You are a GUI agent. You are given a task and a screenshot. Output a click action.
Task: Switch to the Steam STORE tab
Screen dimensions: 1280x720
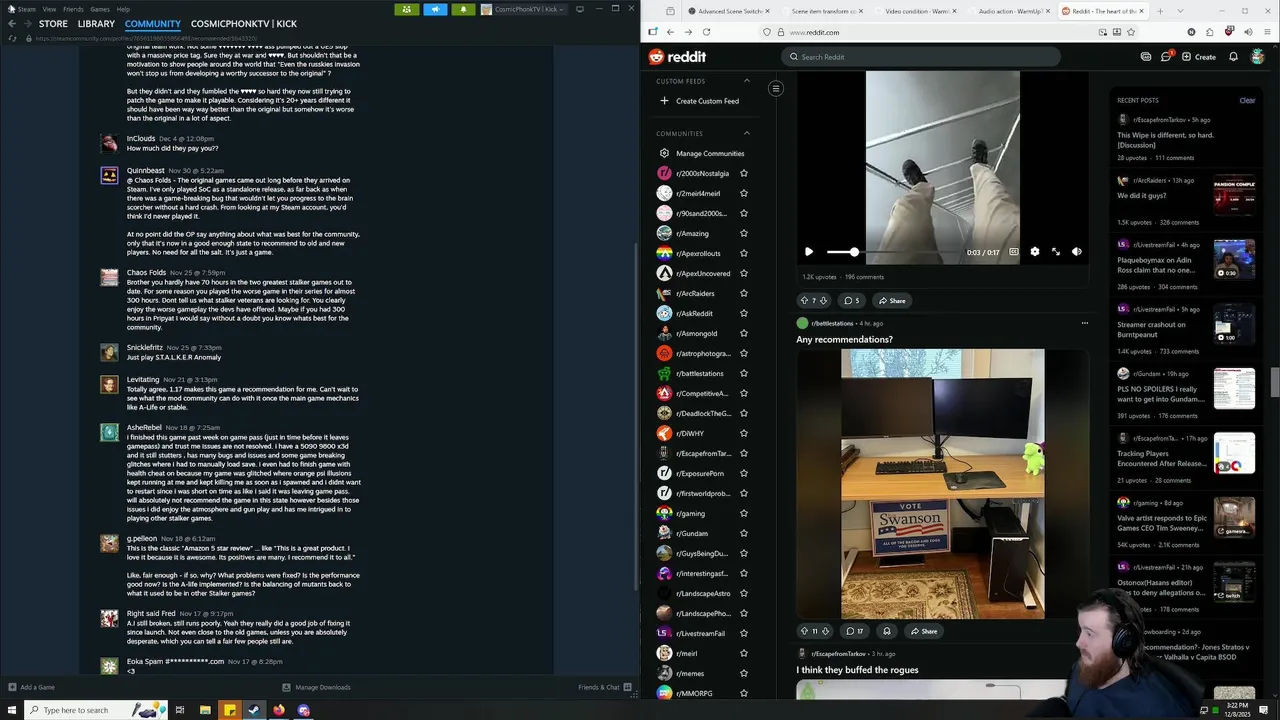point(53,24)
